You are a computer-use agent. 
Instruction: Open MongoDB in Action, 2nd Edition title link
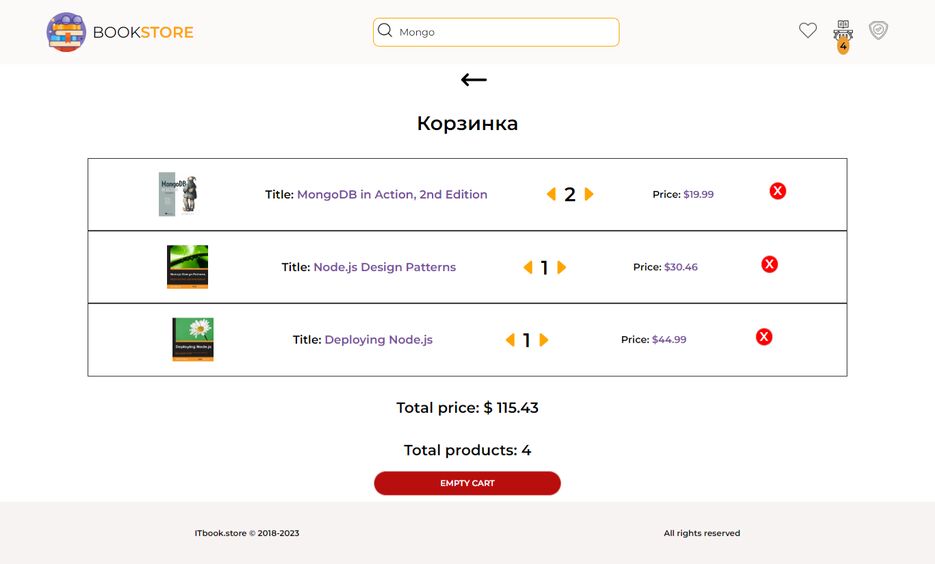click(x=392, y=194)
